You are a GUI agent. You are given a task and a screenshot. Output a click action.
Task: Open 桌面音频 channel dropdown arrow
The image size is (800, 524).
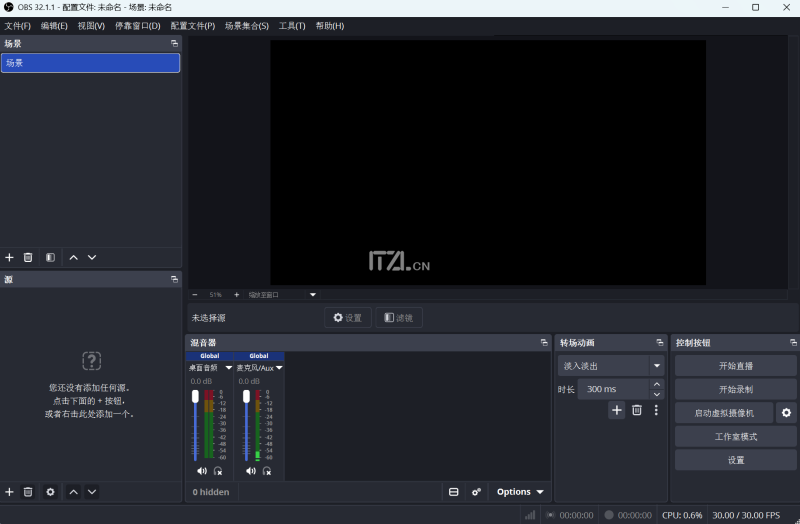tap(229, 368)
